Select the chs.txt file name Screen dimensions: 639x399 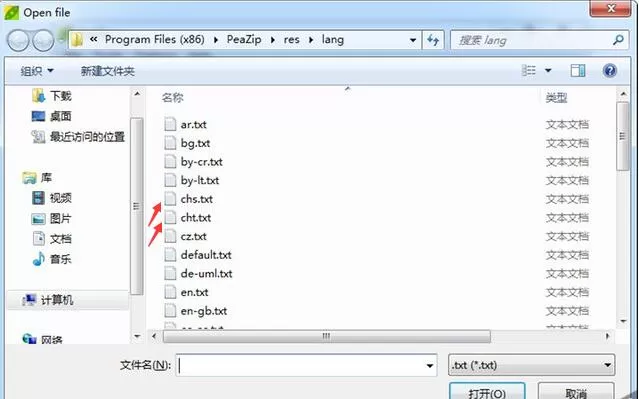point(196,199)
